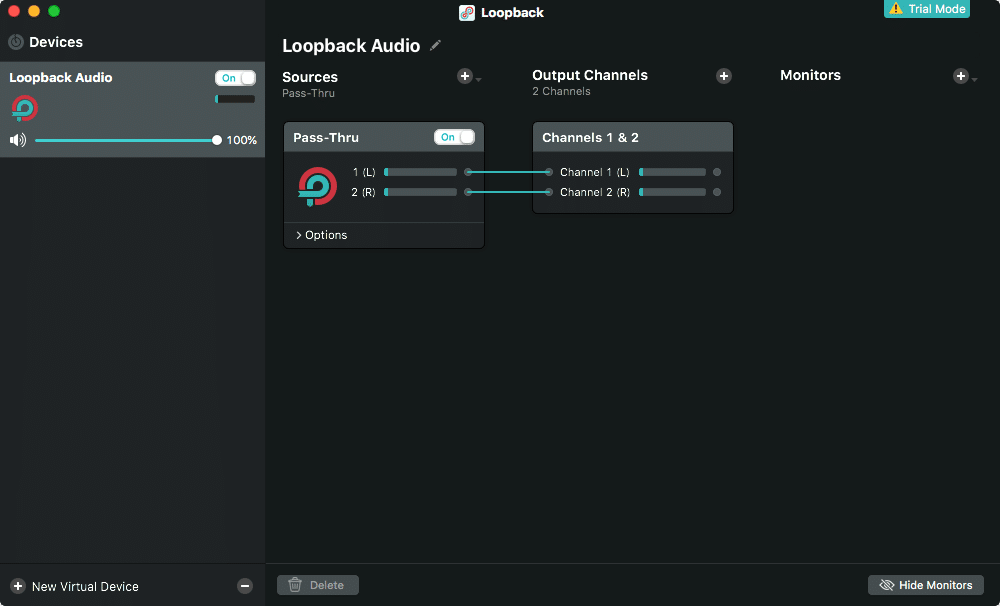Add a new monitor with the plus icon
The width and height of the screenshot is (1000, 606).
click(x=960, y=76)
